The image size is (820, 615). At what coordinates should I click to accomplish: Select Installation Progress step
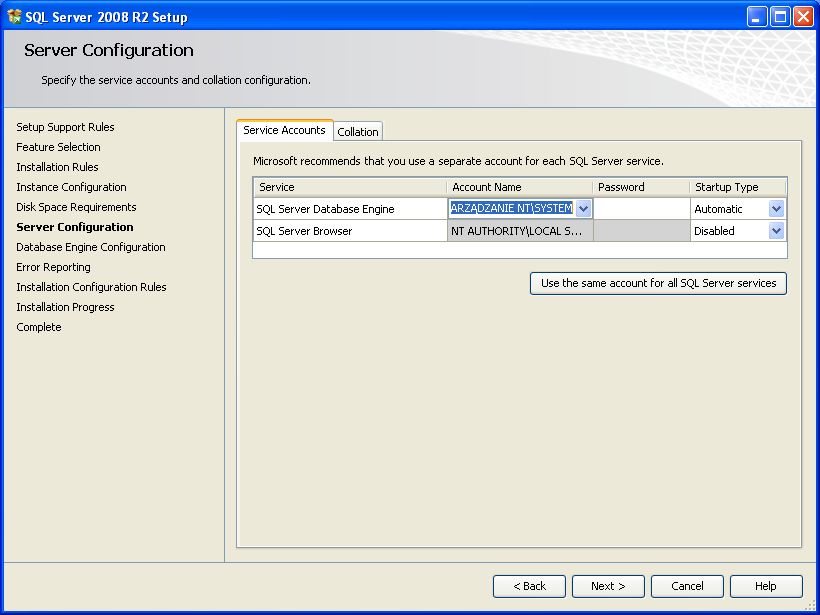(x=65, y=307)
